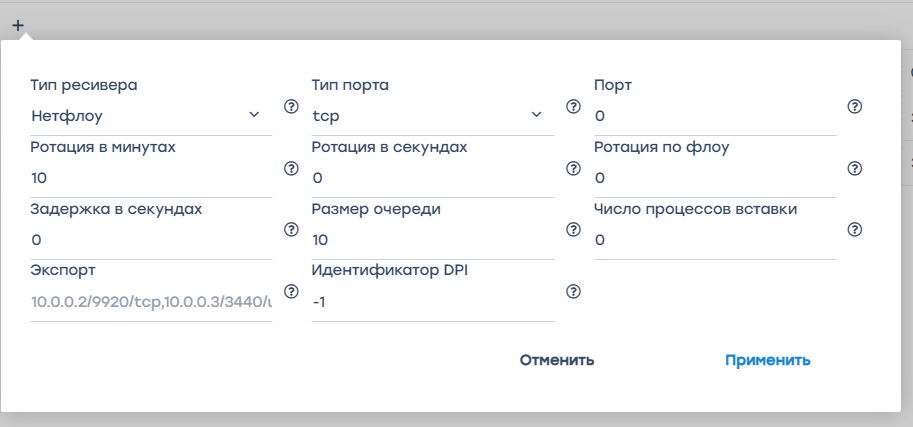Select the Идентификатор DPI input field
The height and width of the screenshot is (427, 913).
click(432, 301)
